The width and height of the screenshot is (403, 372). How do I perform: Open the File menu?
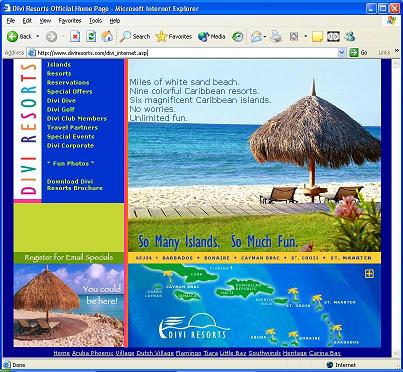pyautogui.click(x=11, y=21)
